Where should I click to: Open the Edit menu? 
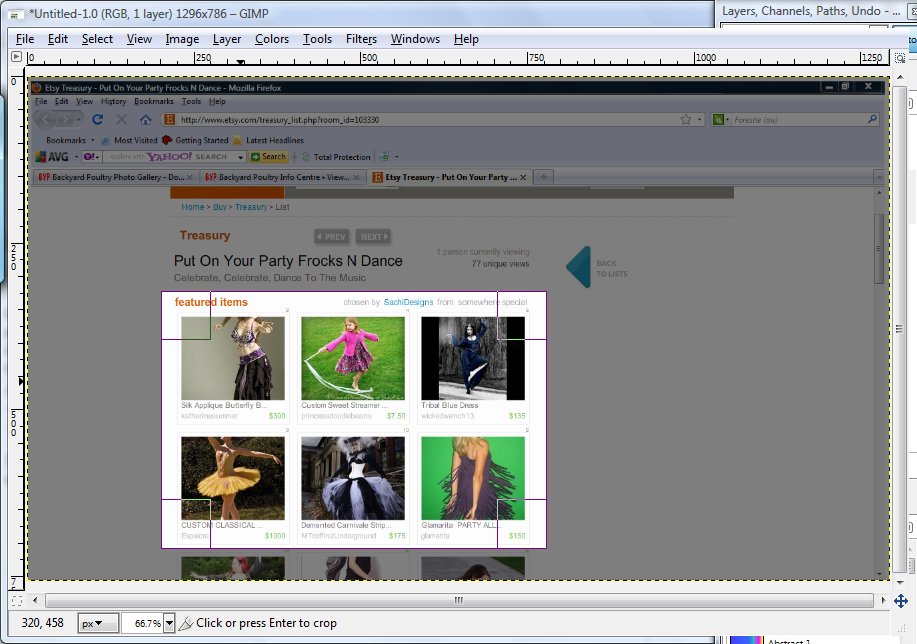click(x=58, y=39)
